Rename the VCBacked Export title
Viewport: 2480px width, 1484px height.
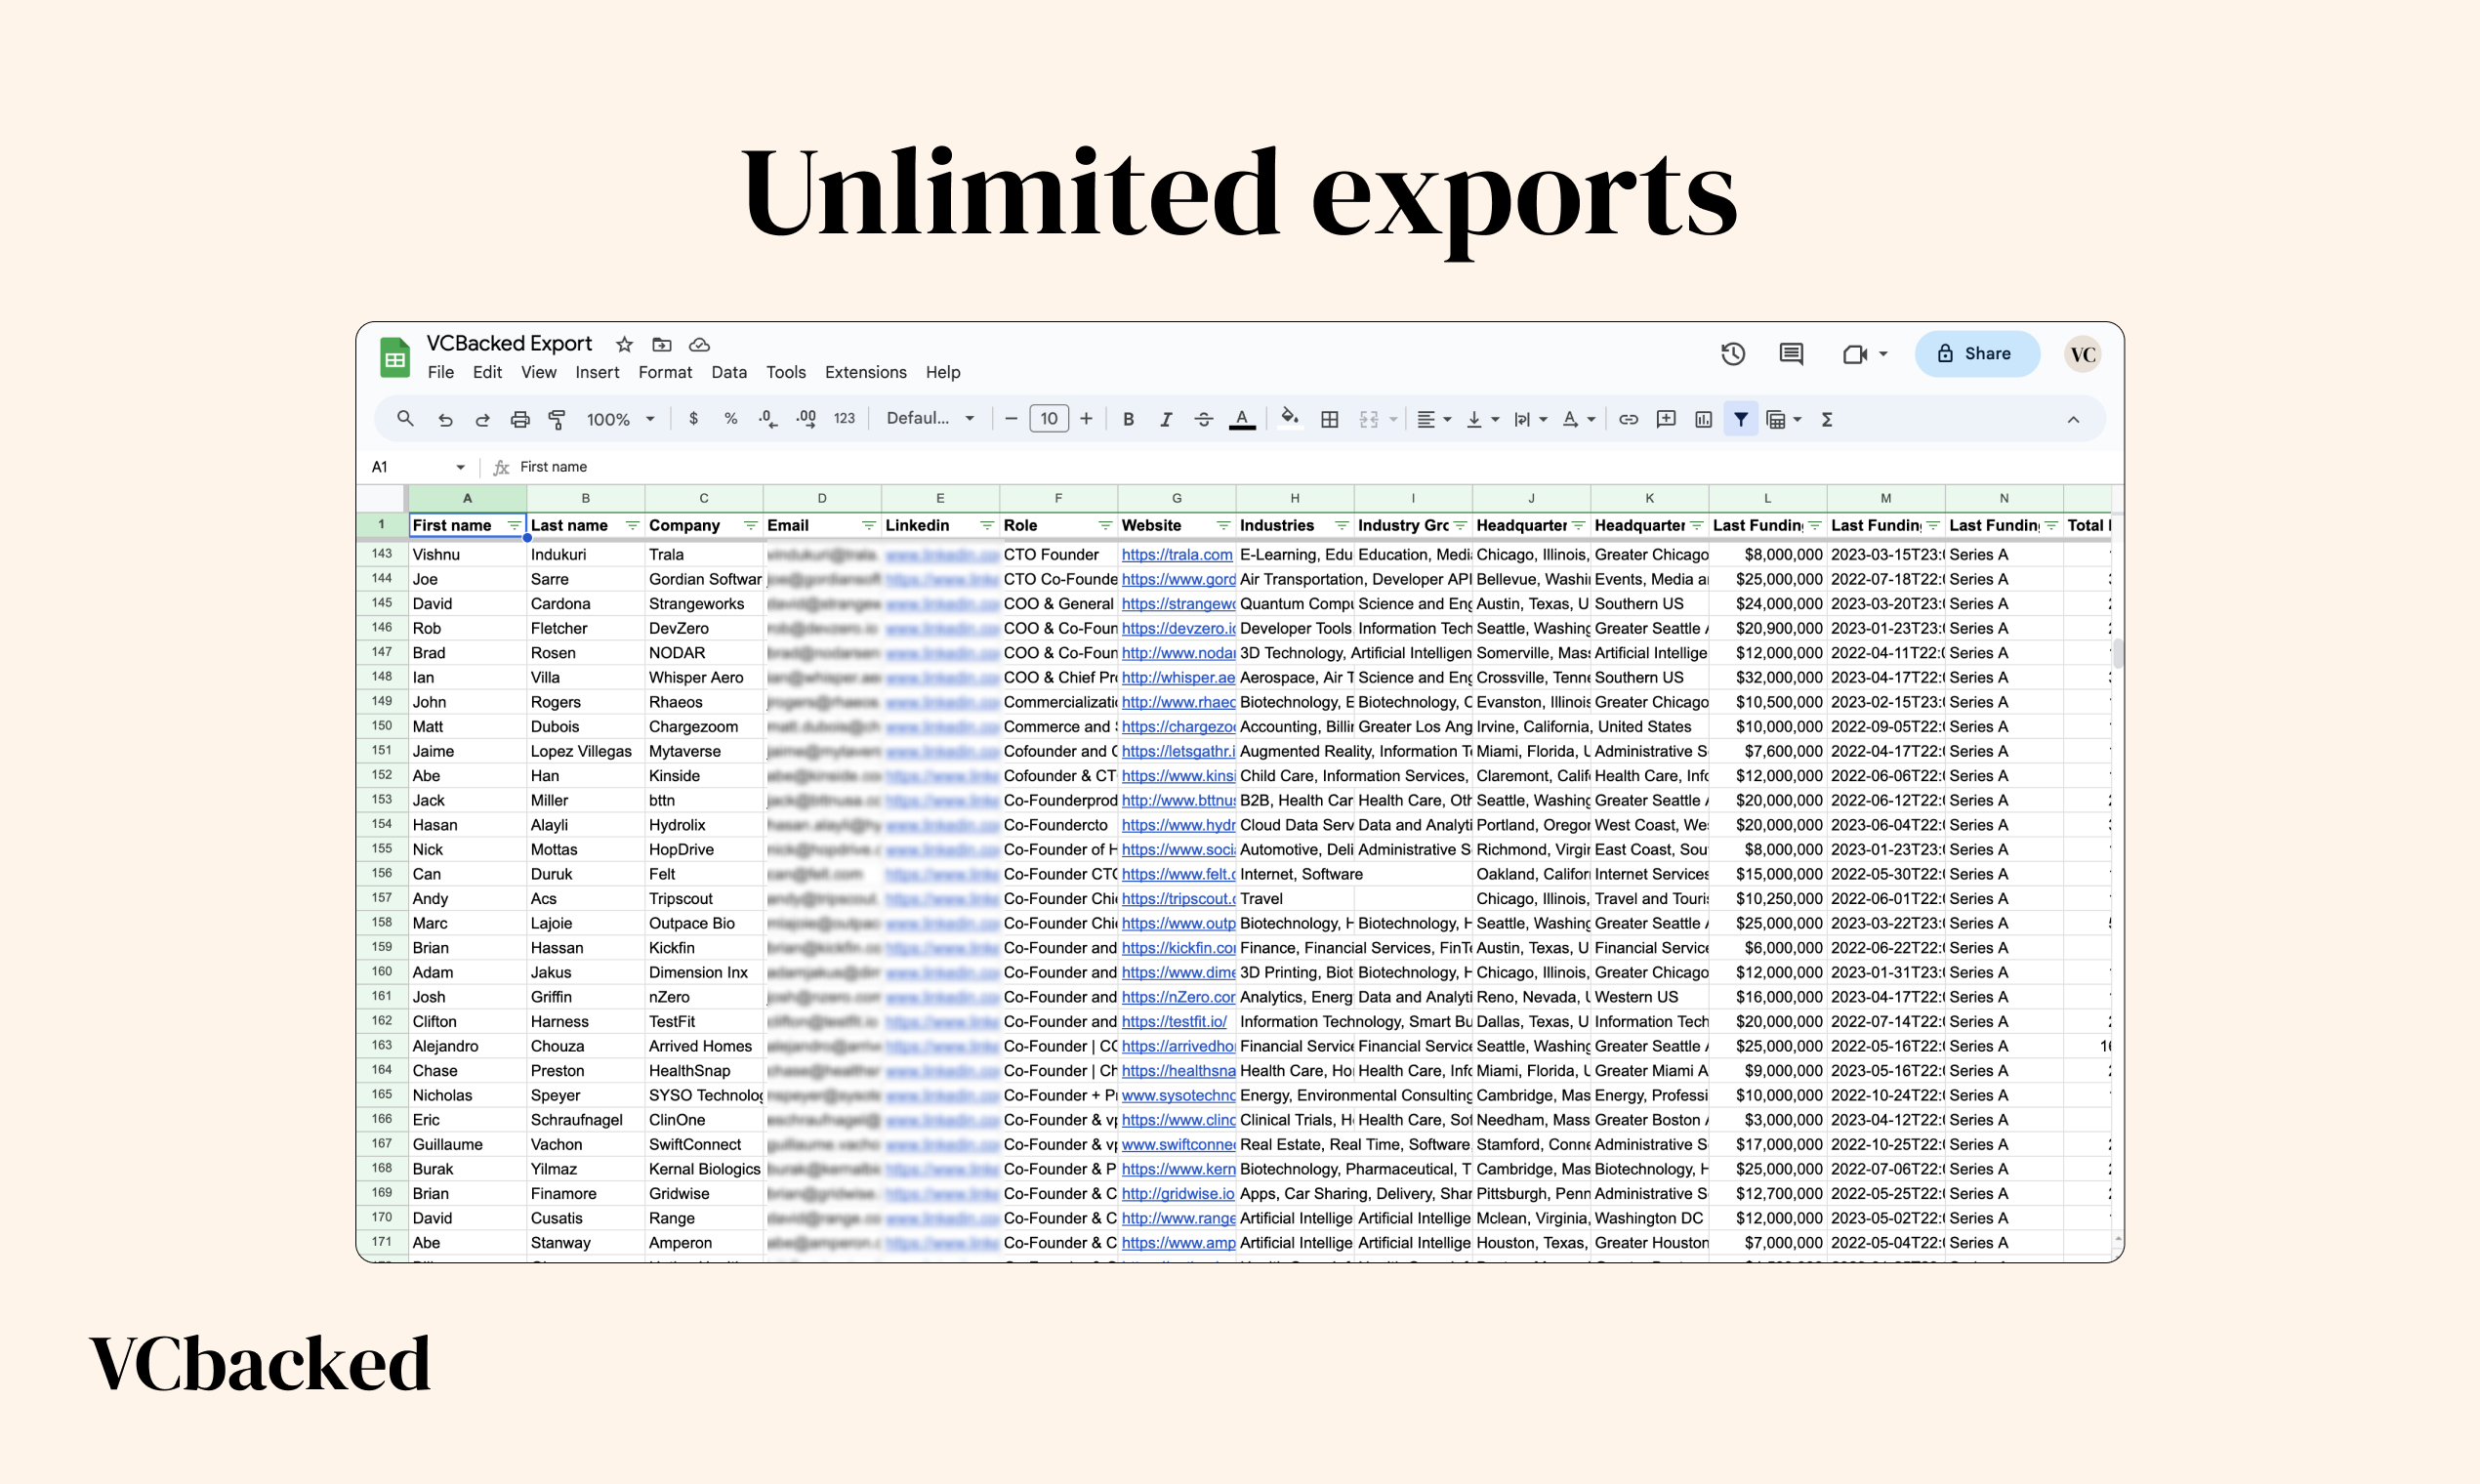pyautogui.click(x=509, y=343)
